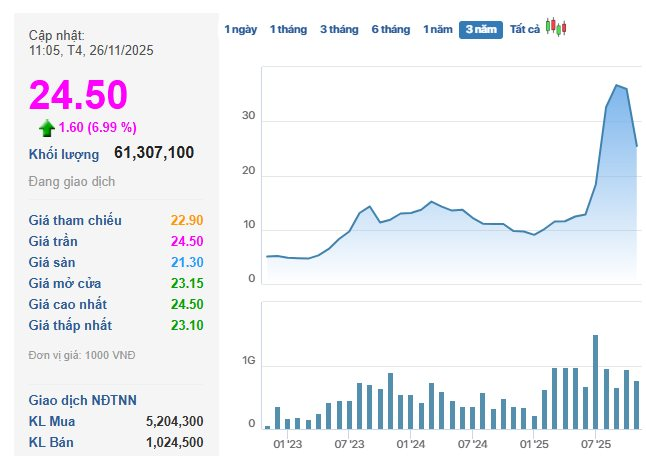
Task: Choose the 3 tháng range tab
Action: coord(339,30)
